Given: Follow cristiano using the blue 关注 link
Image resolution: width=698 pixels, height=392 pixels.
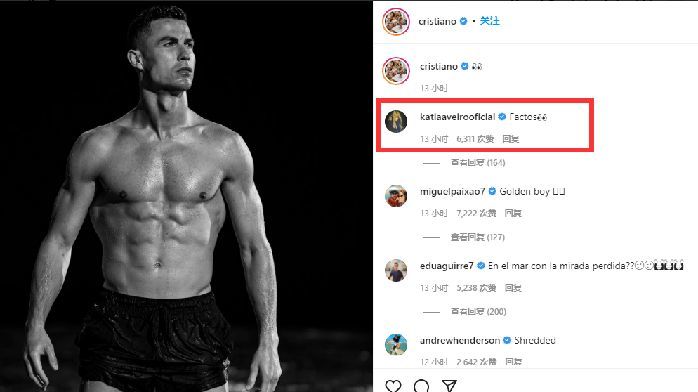Looking at the screenshot, I should (x=490, y=21).
